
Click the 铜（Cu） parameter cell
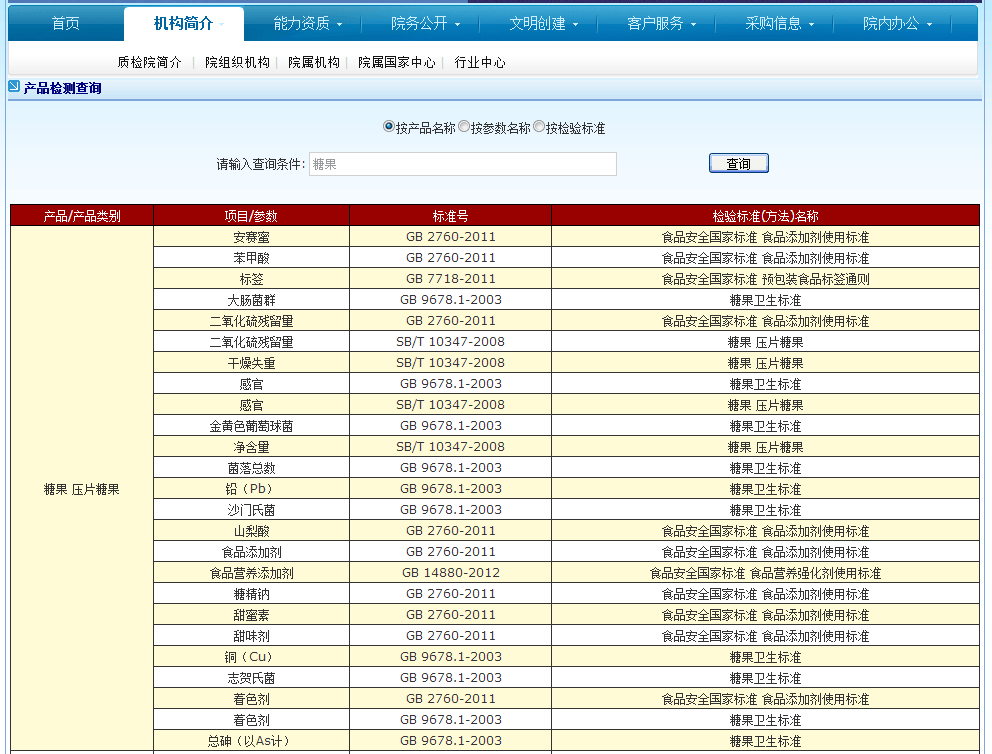251,657
